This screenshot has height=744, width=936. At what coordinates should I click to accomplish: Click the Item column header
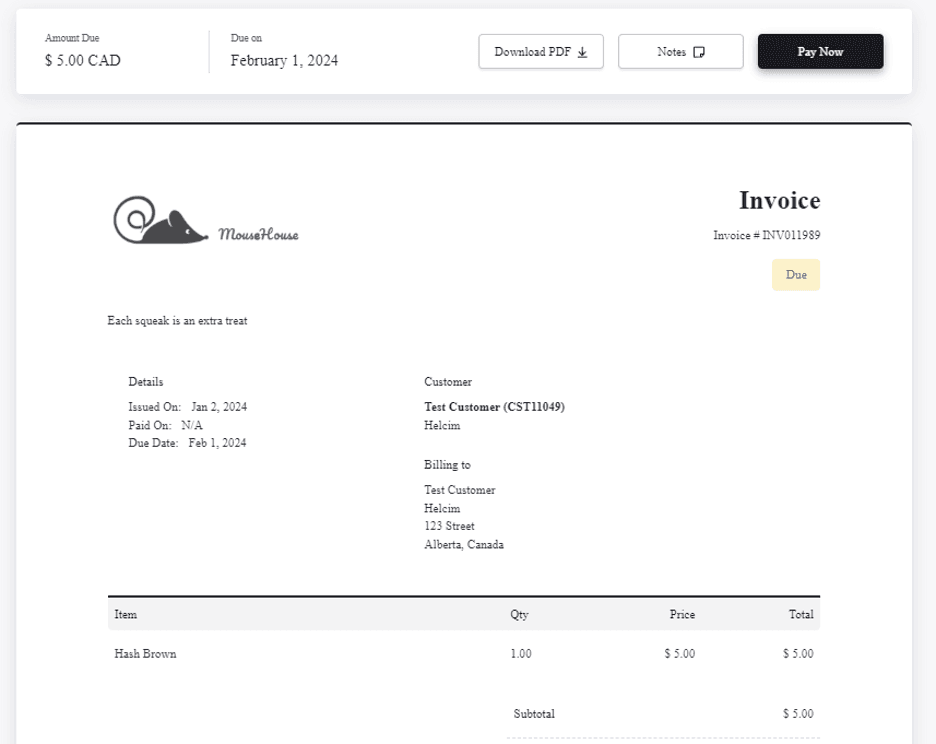tap(126, 614)
